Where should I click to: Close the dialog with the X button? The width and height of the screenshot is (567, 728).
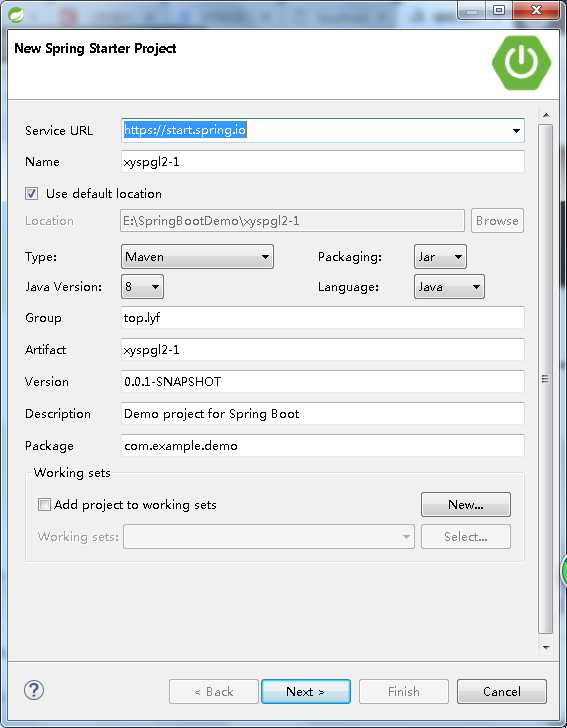pyautogui.click(x=536, y=11)
